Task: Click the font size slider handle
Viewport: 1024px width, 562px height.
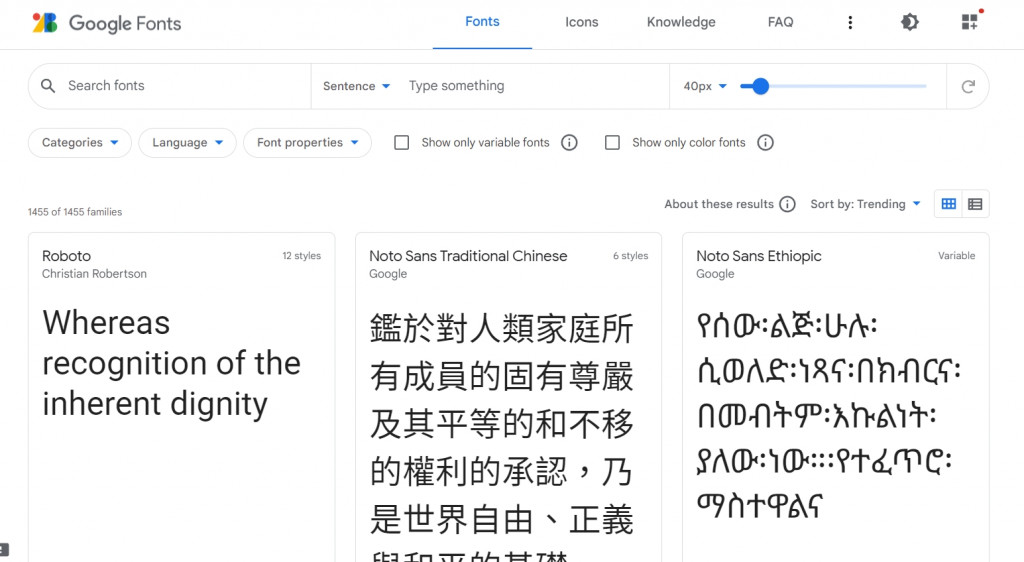Action: [760, 86]
